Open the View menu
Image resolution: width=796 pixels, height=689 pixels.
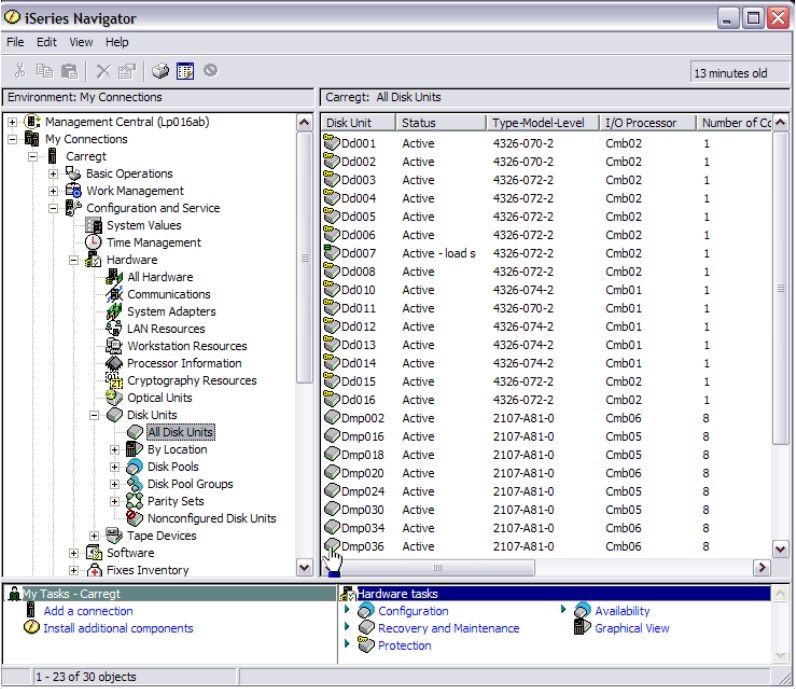click(81, 42)
